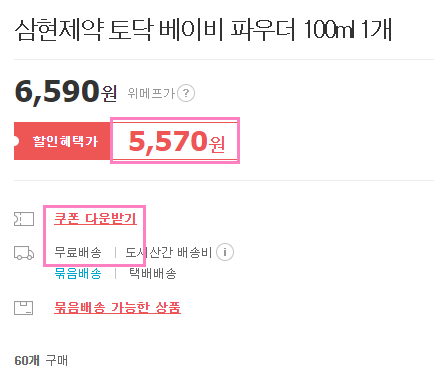
Task: Click the 택배배송 delivery method text
Action: tap(153, 273)
